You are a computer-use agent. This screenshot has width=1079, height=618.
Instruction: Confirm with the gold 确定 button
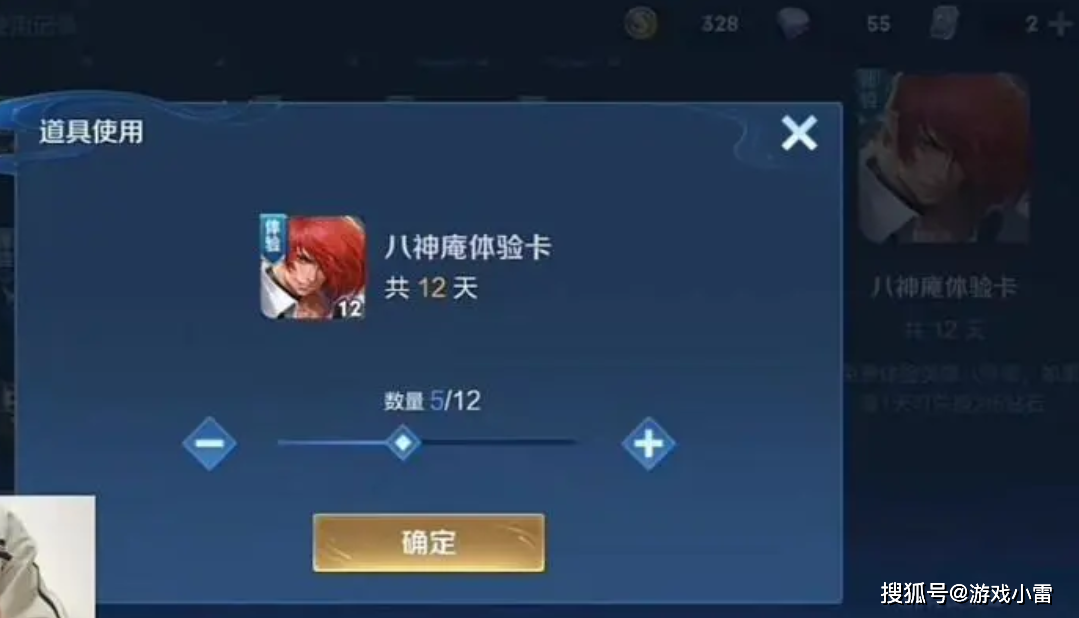(x=429, y=542)
